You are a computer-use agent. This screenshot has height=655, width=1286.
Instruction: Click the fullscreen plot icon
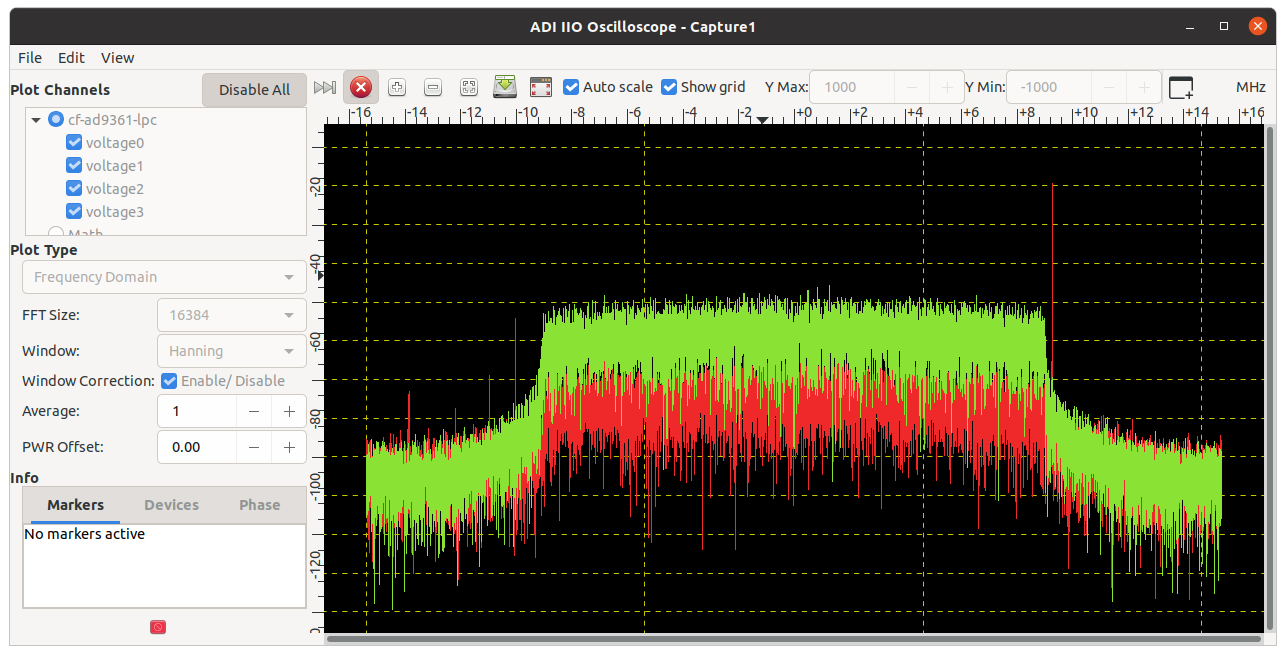click(541, 87)
